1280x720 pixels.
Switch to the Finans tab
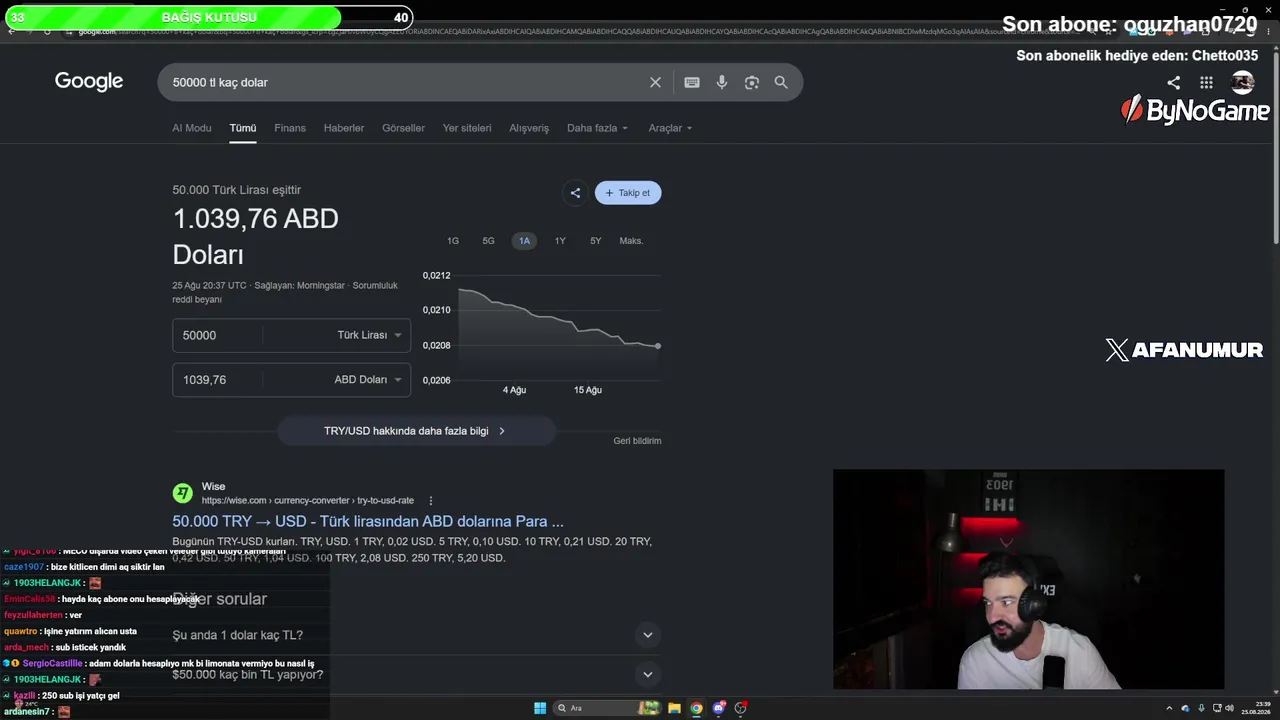pyautogui.click(x=290, y=128)
